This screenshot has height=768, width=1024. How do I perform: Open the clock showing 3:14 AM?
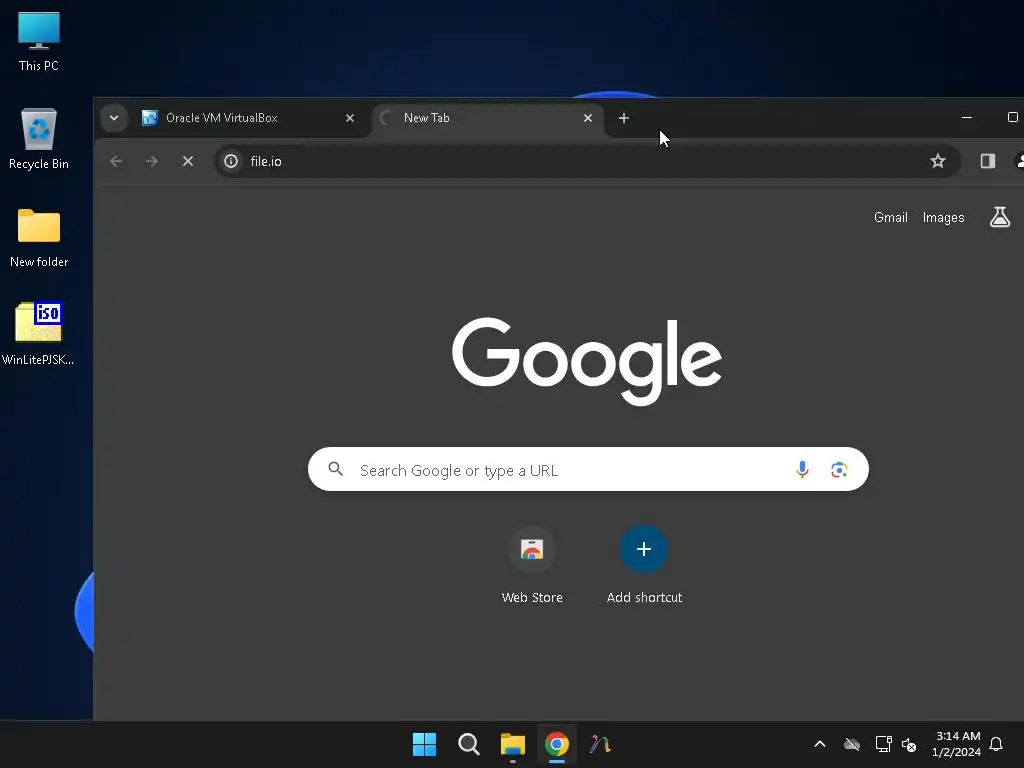957,744
